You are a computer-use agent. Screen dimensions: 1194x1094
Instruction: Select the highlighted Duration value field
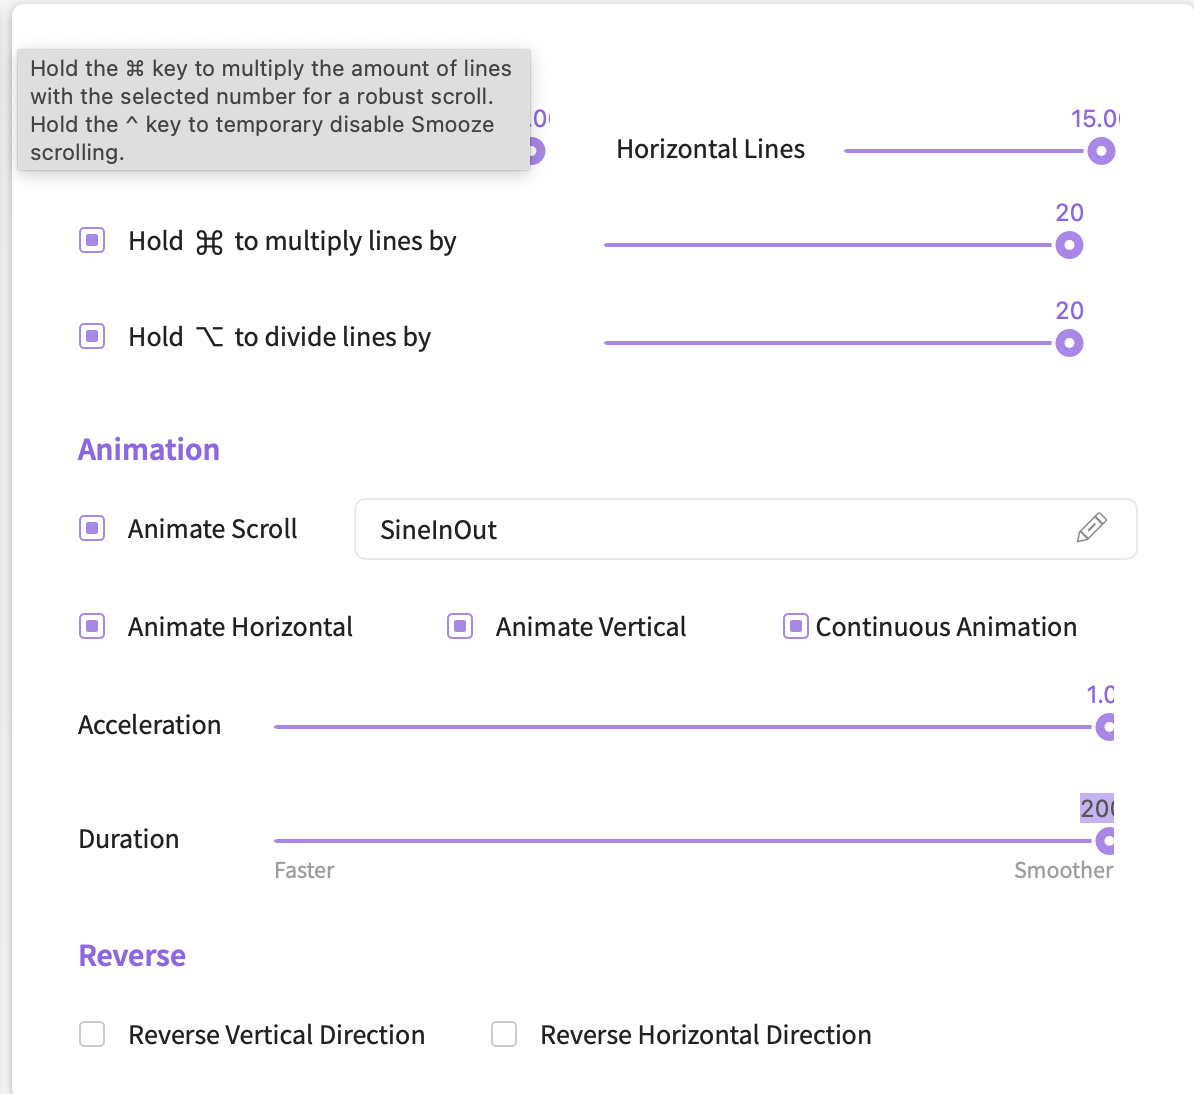tap(1096, 808)
